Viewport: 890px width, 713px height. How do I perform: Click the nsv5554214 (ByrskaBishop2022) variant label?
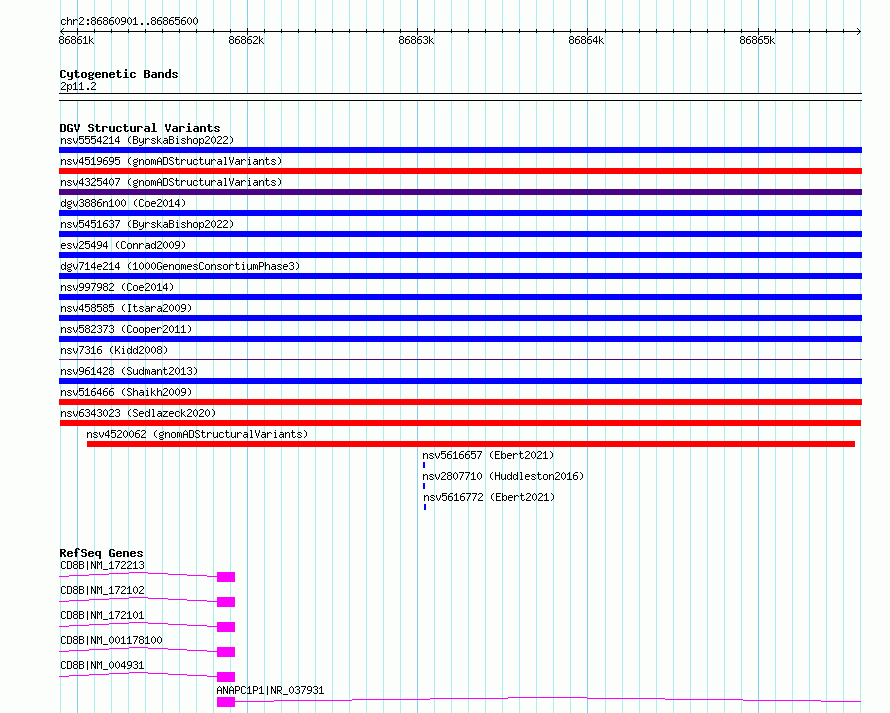click(147, 140)
